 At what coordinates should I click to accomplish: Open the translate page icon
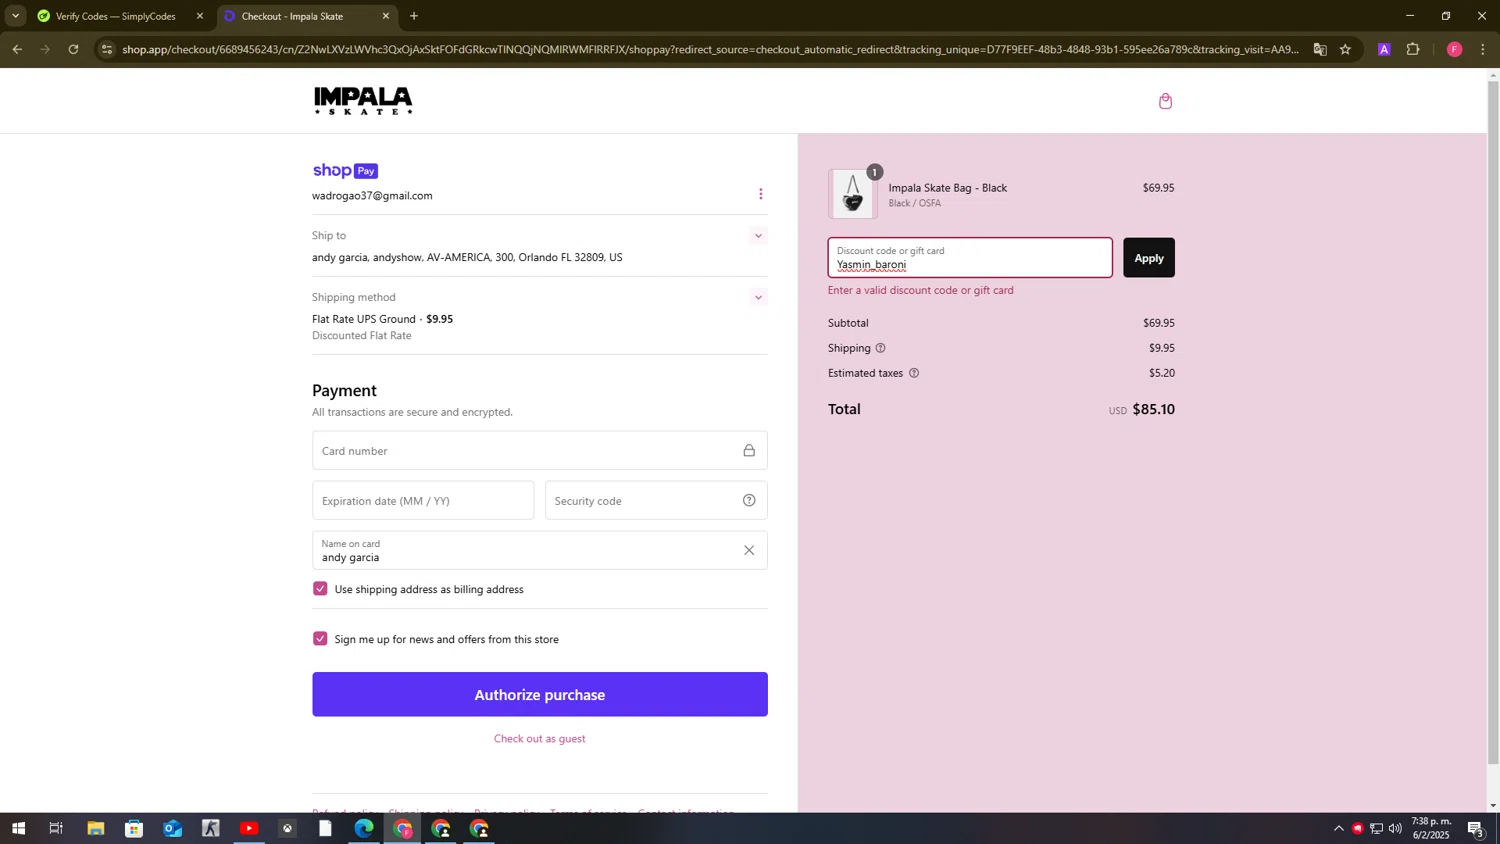[x=1319, y=49]
